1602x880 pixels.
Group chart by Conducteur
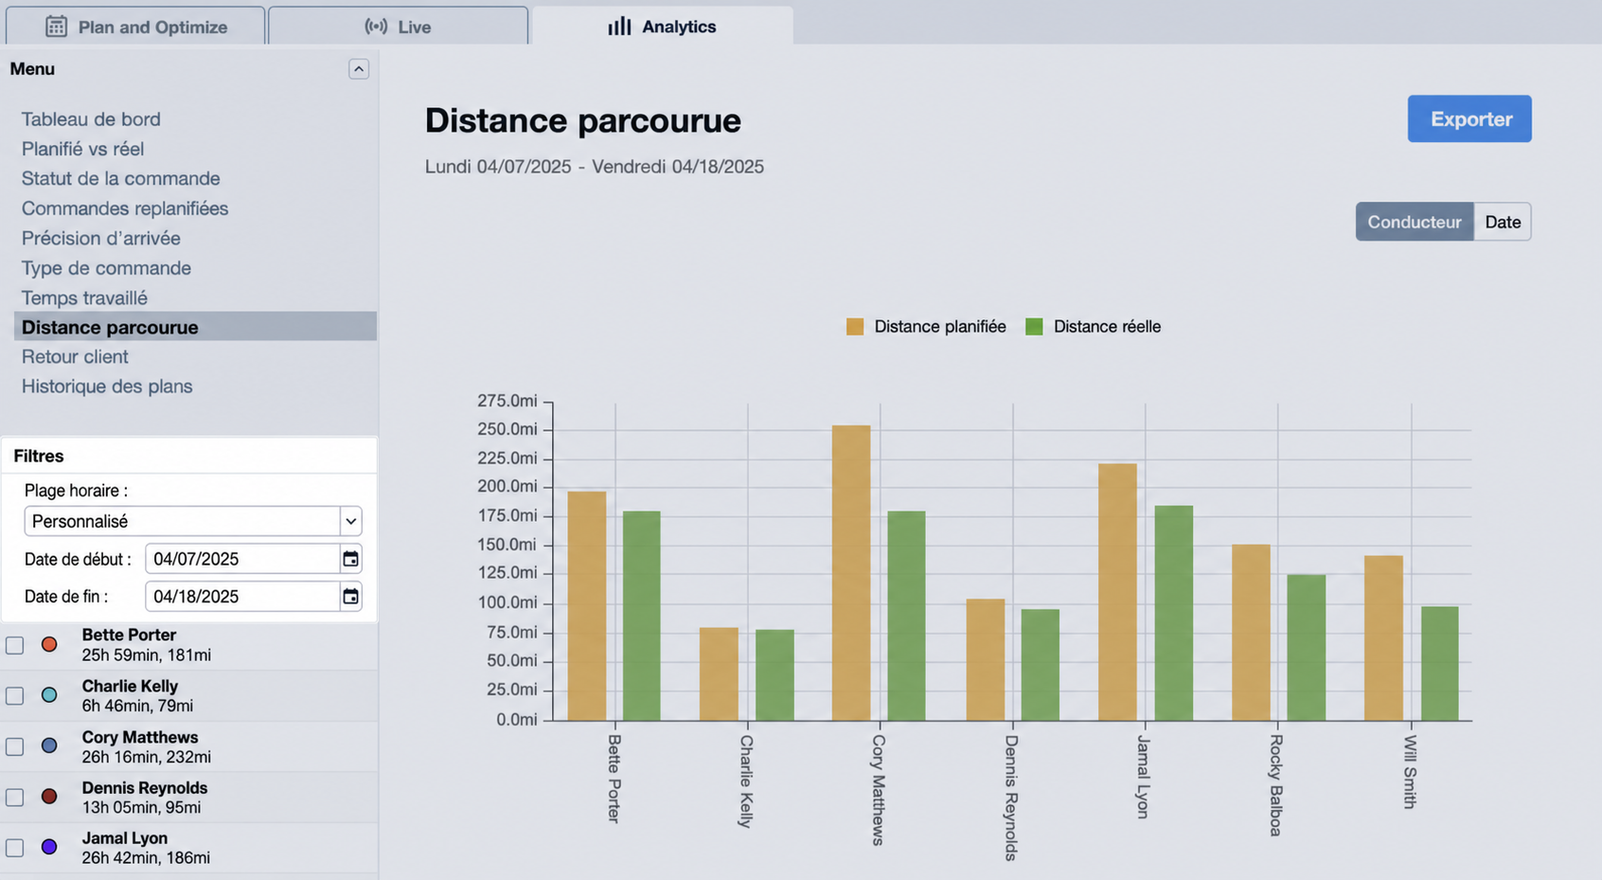1414,222
